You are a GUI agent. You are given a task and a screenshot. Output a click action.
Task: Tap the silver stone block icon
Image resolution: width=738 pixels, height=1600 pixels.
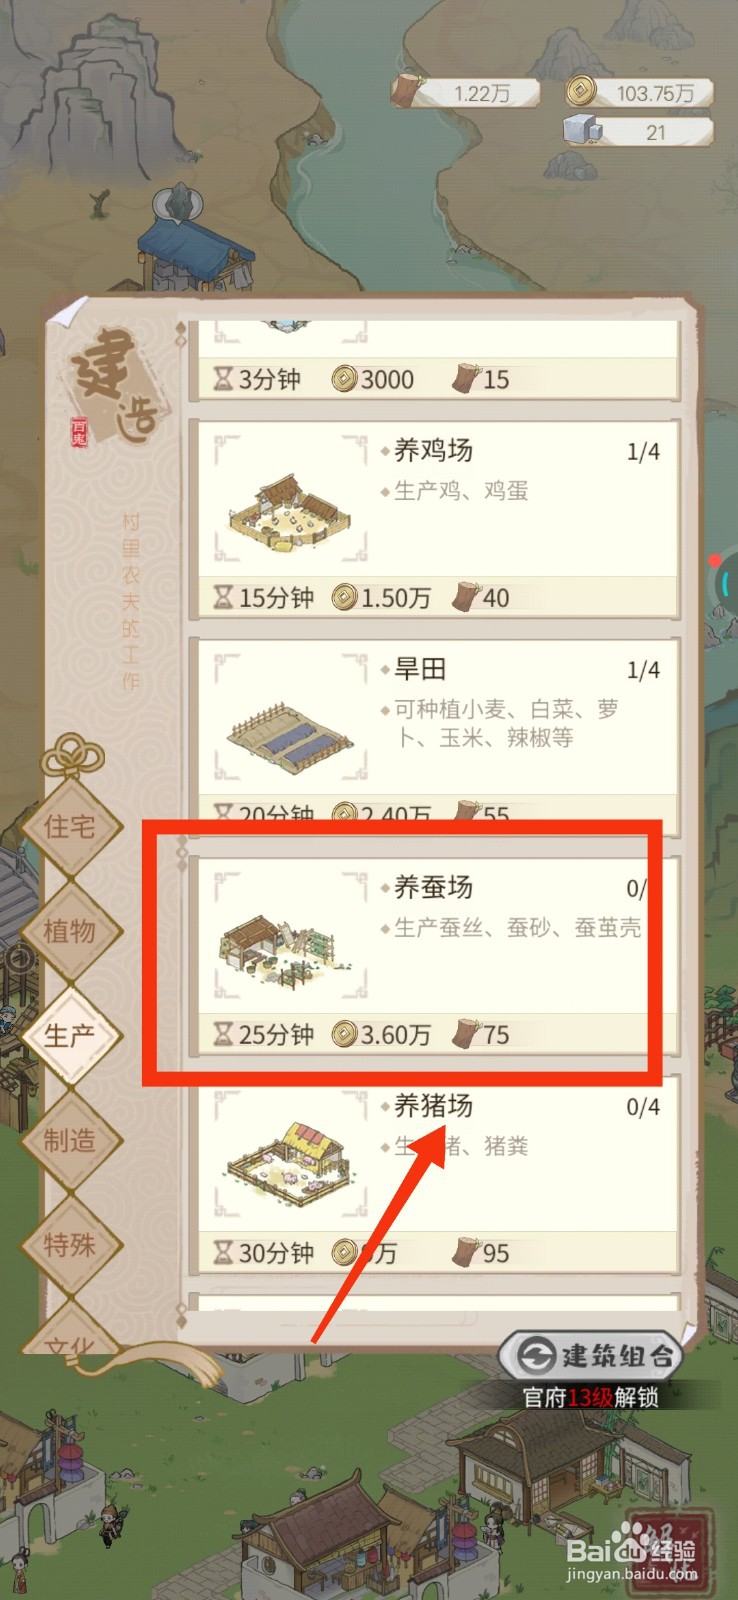tap(580, 131)
